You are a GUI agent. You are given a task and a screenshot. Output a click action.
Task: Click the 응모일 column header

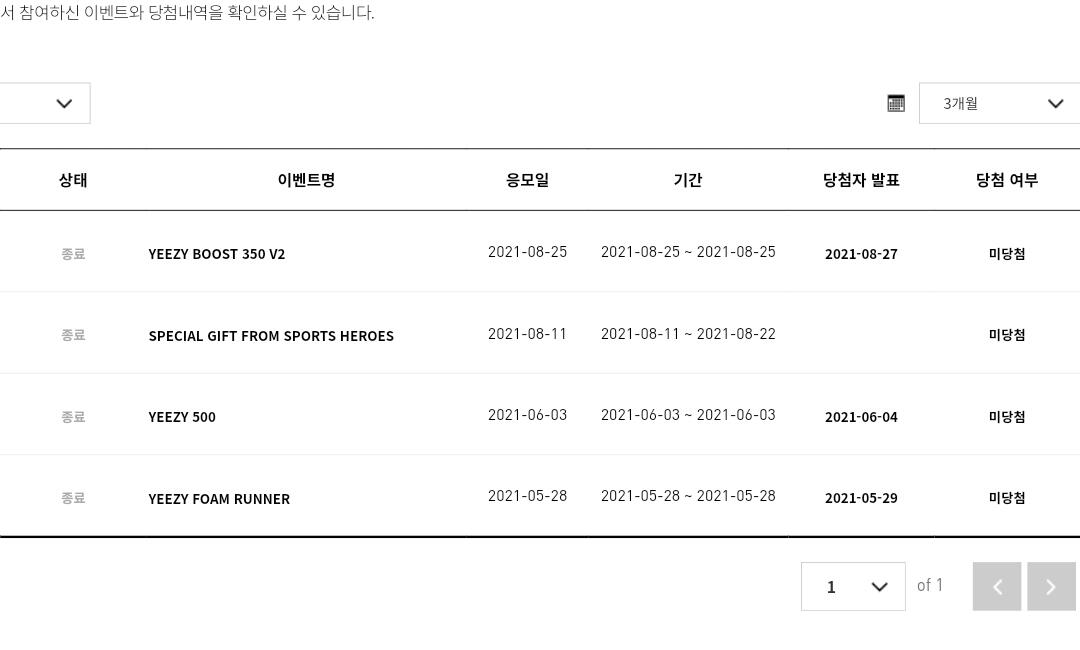click(x=528, y=180)
